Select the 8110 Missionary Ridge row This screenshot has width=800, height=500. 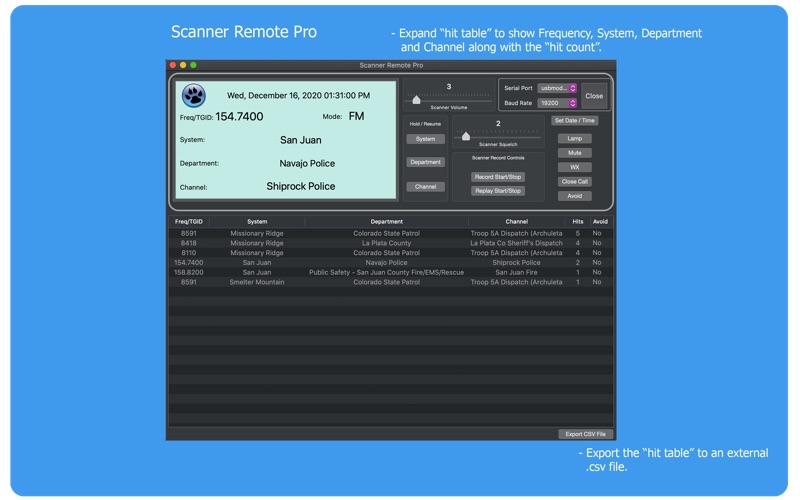pyautogui.click(x=391, y=253)
